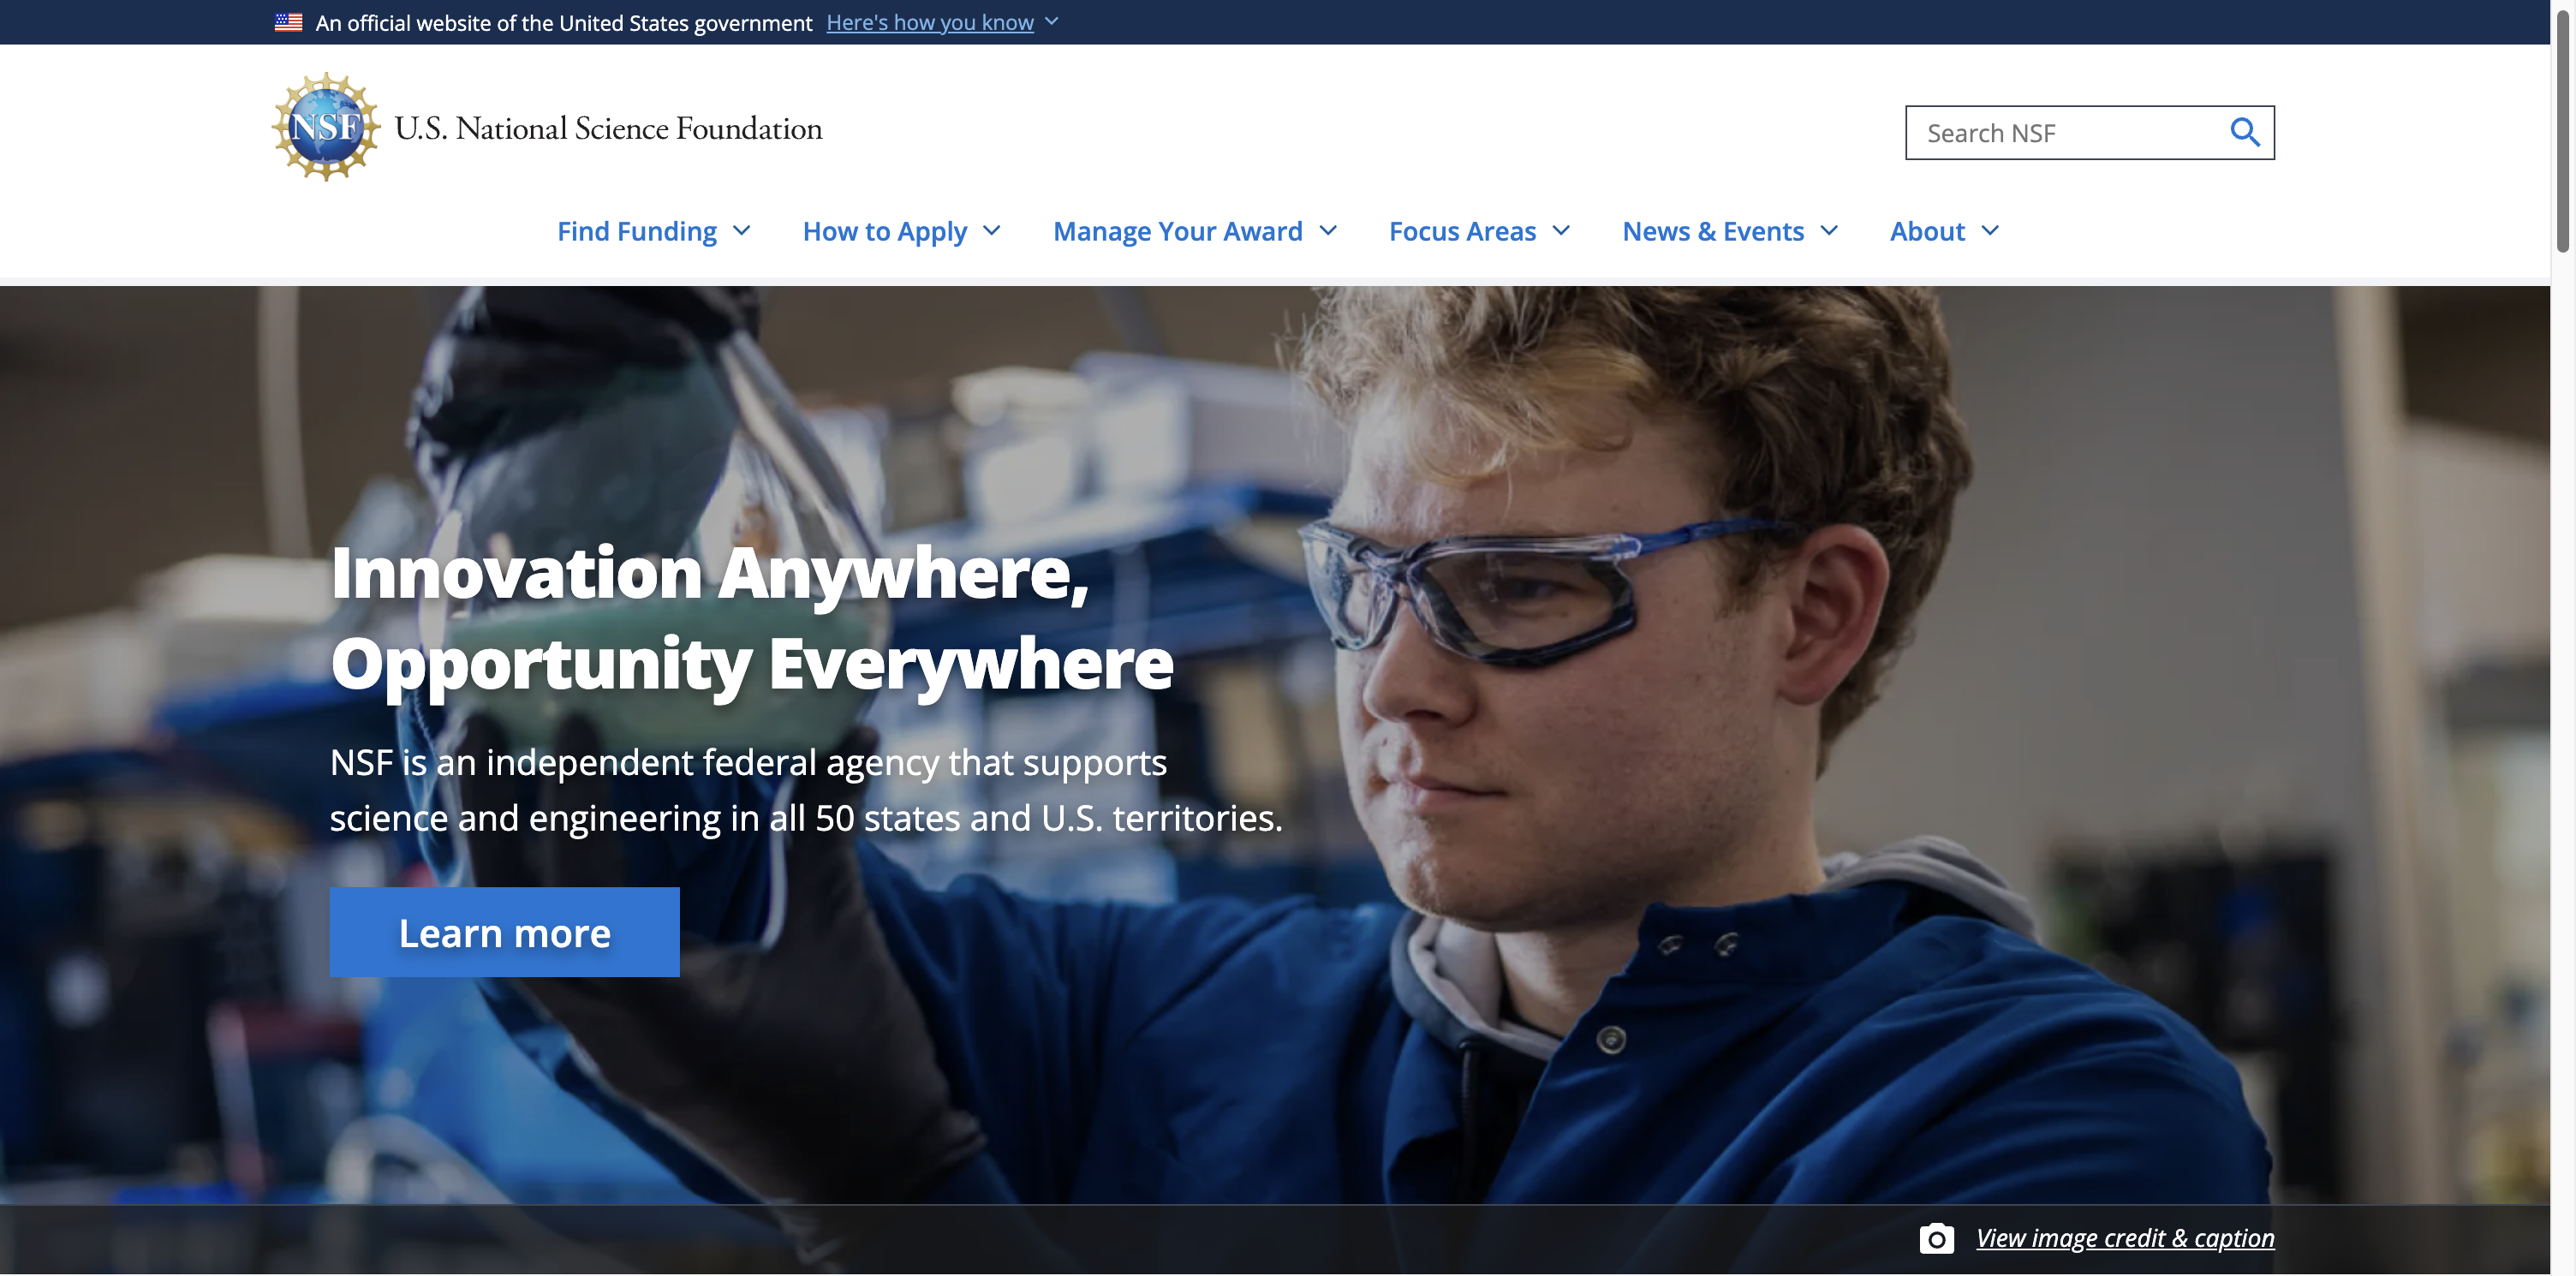Open the News & Events chevron
2576x1276 pixels.
1829,231
